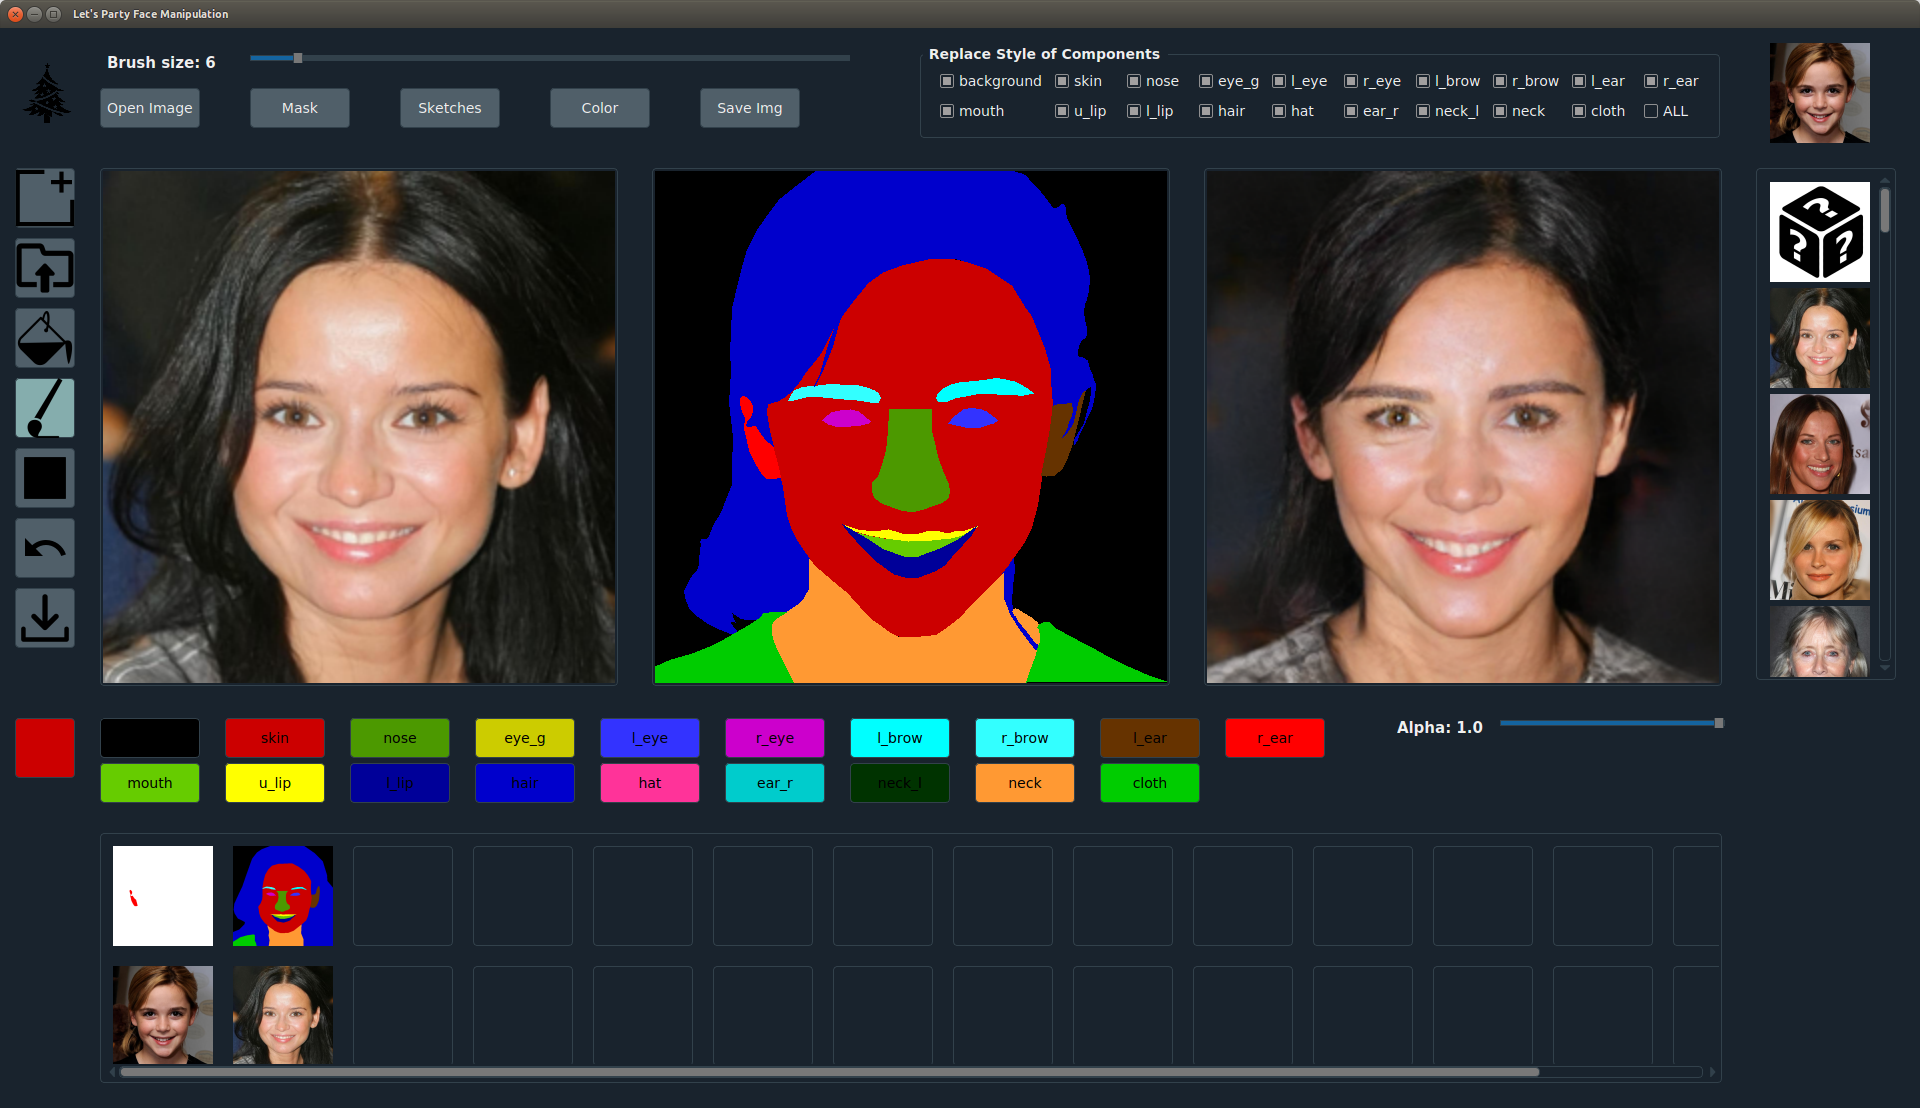Click the download save icon

(45, 618)
